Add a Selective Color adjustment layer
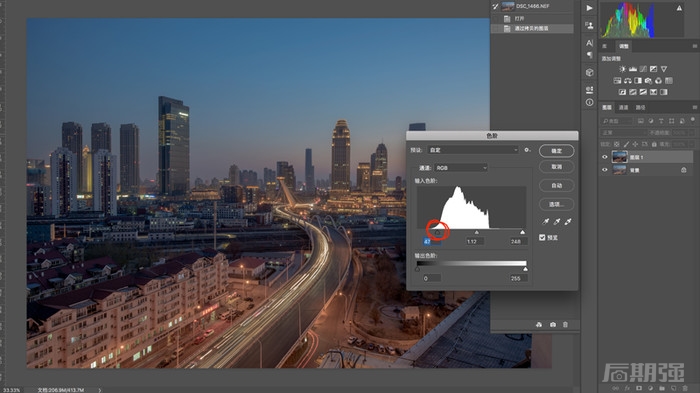Viewport: 700px width, 393px height. (654, 92)
